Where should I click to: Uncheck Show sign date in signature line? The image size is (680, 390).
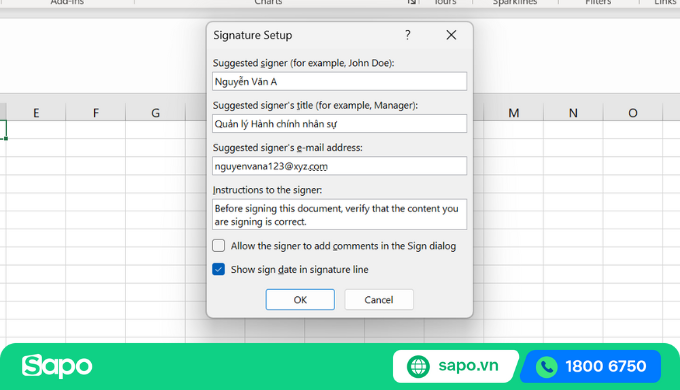(219, 269)
